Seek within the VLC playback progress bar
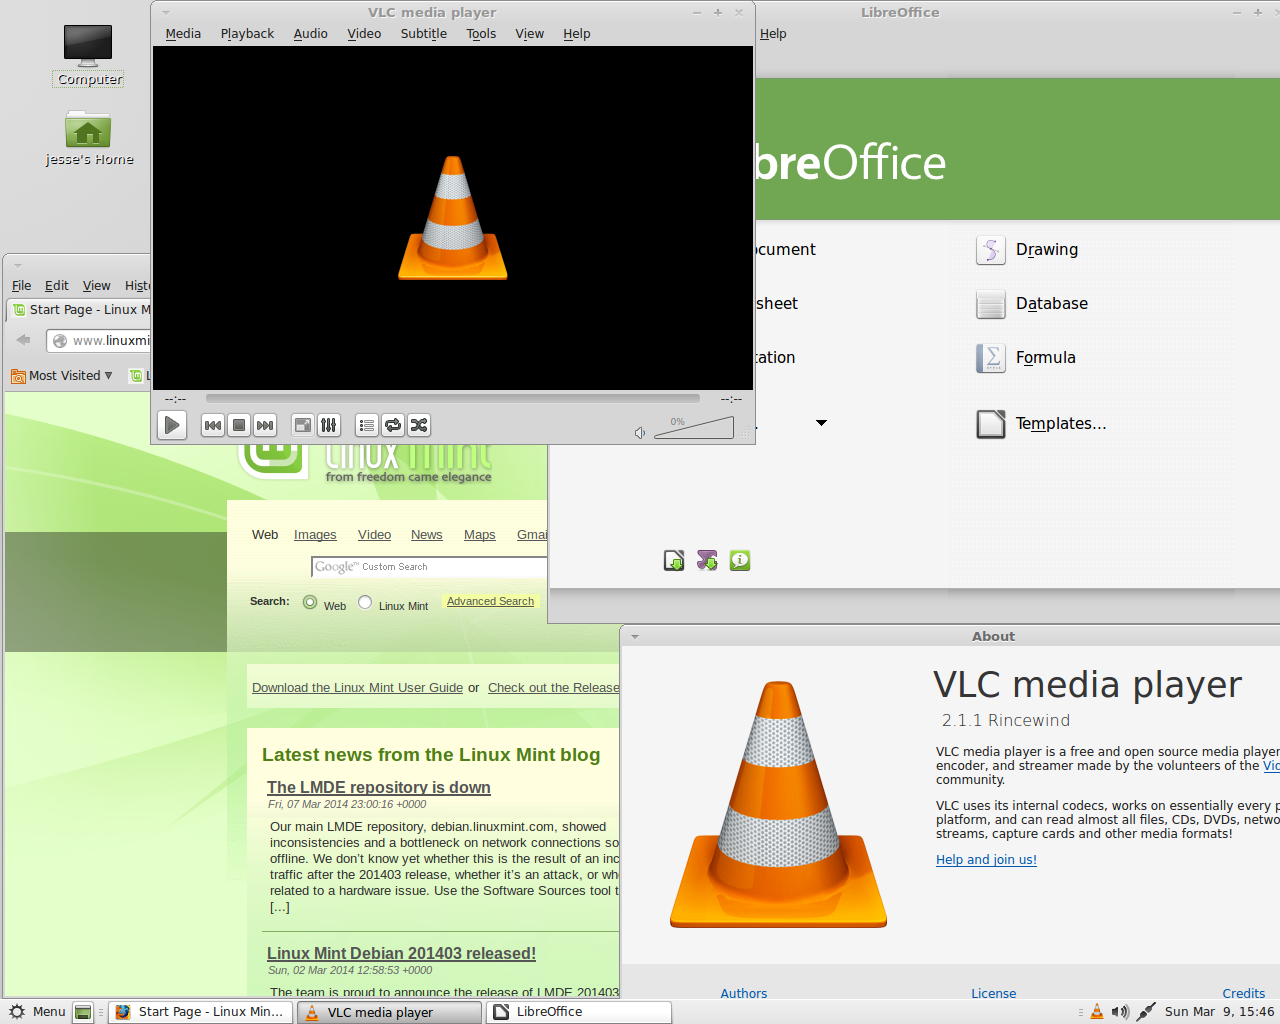 coord(453,398)
